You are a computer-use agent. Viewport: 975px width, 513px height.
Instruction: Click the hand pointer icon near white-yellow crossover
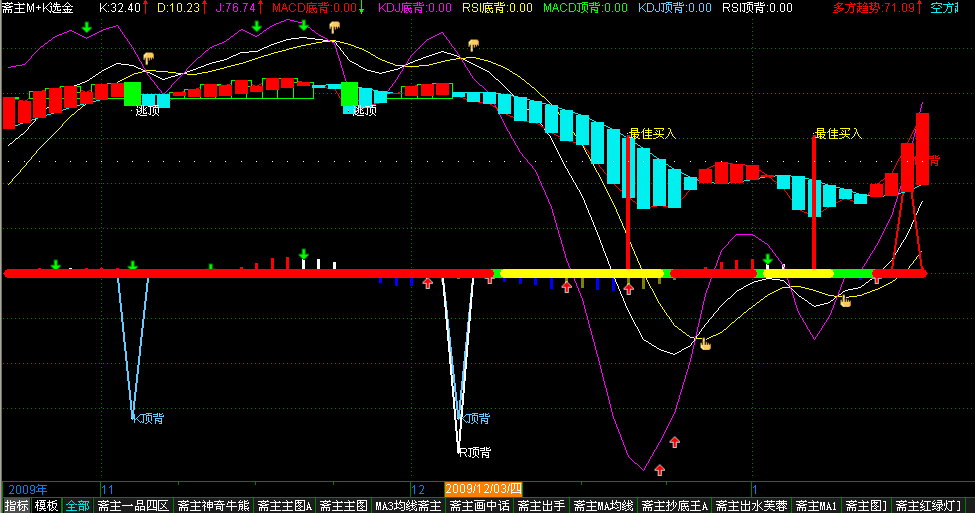coord(705,345)
